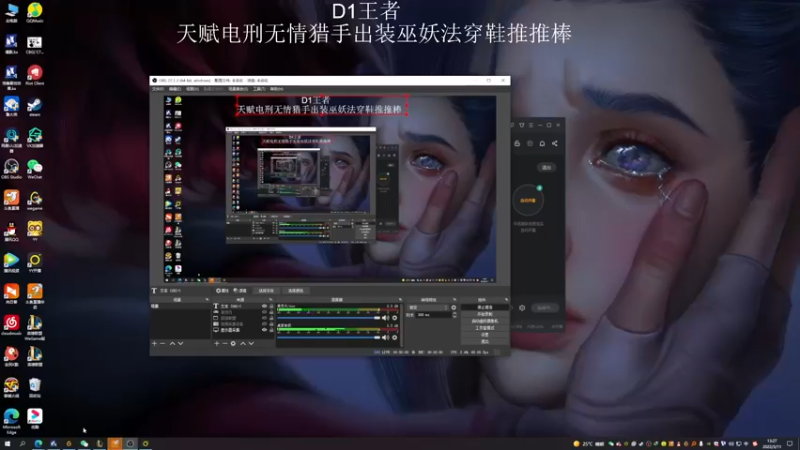Toggle eye of the game capture source row
The image size is (800, 450).
(264, 312)
